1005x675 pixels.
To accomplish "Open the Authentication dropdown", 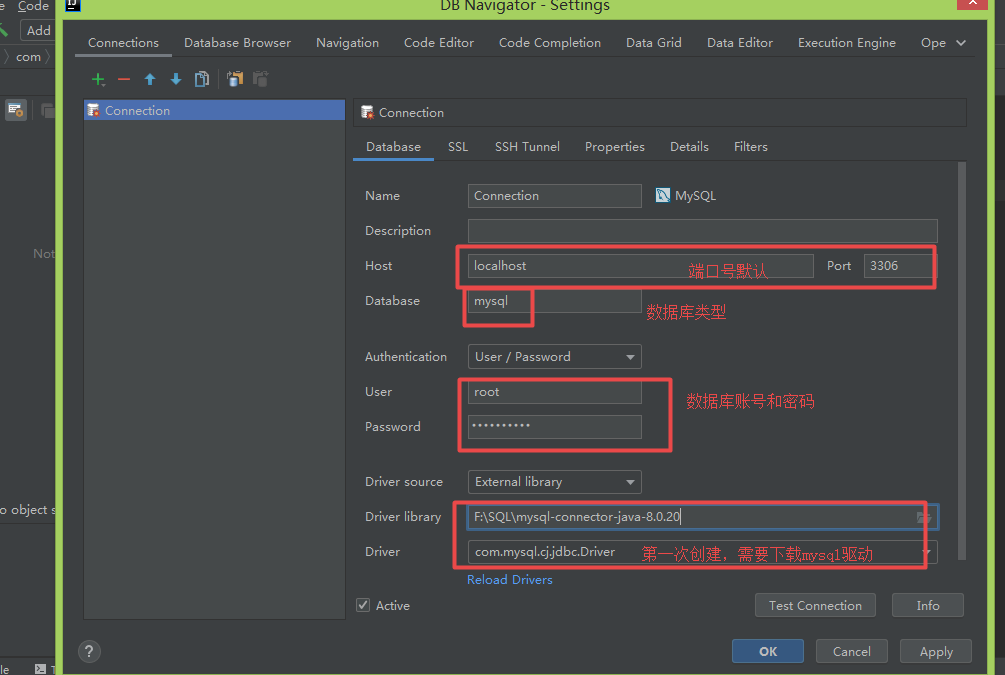I will coord(554,357).
